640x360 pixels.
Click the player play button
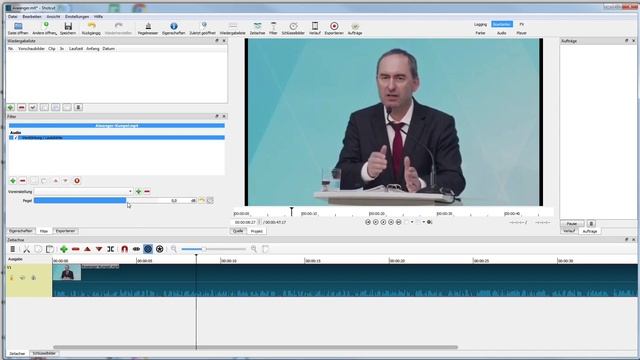click(383, 222)
